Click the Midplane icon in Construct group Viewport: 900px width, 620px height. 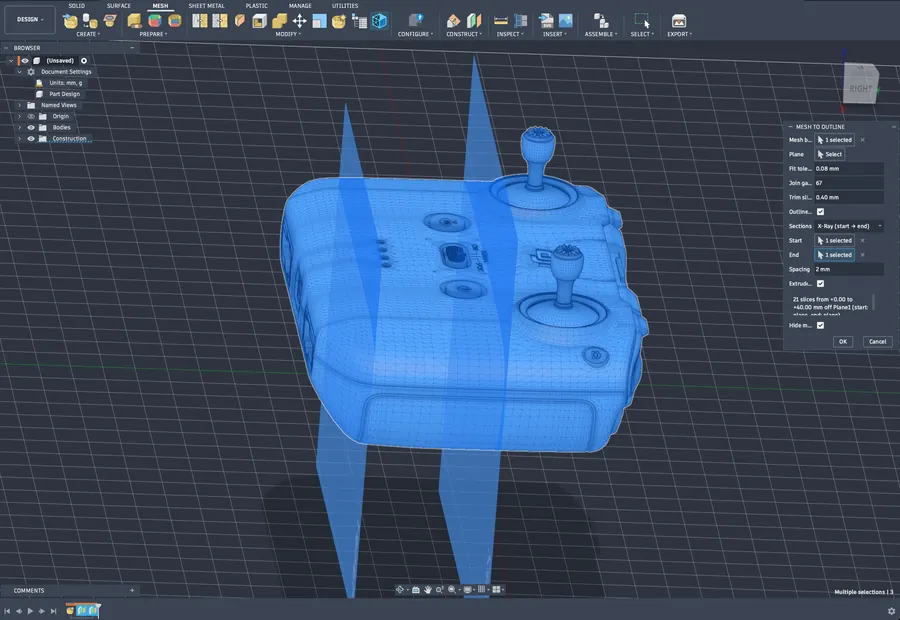point(474,21)
